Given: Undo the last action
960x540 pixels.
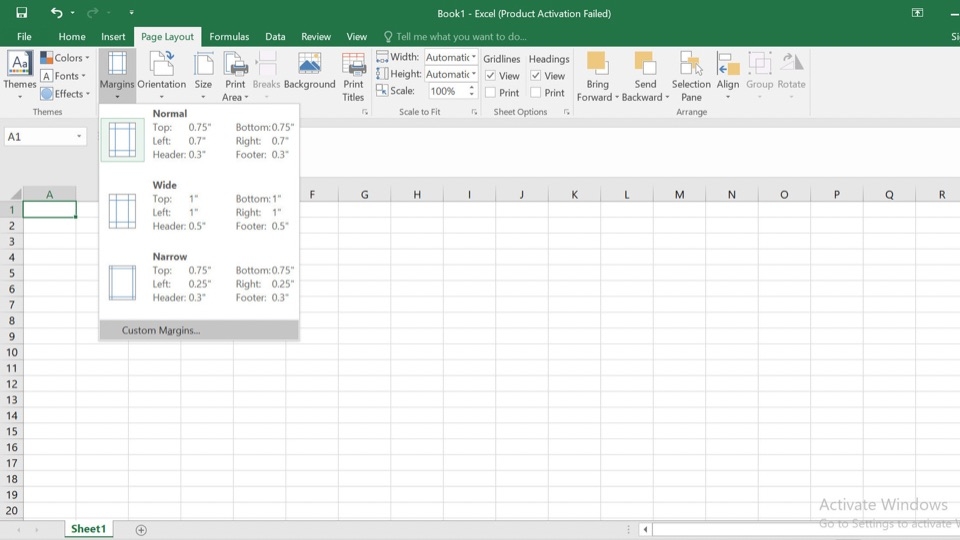Looking at the screenshot, I should tap(56, 13).
